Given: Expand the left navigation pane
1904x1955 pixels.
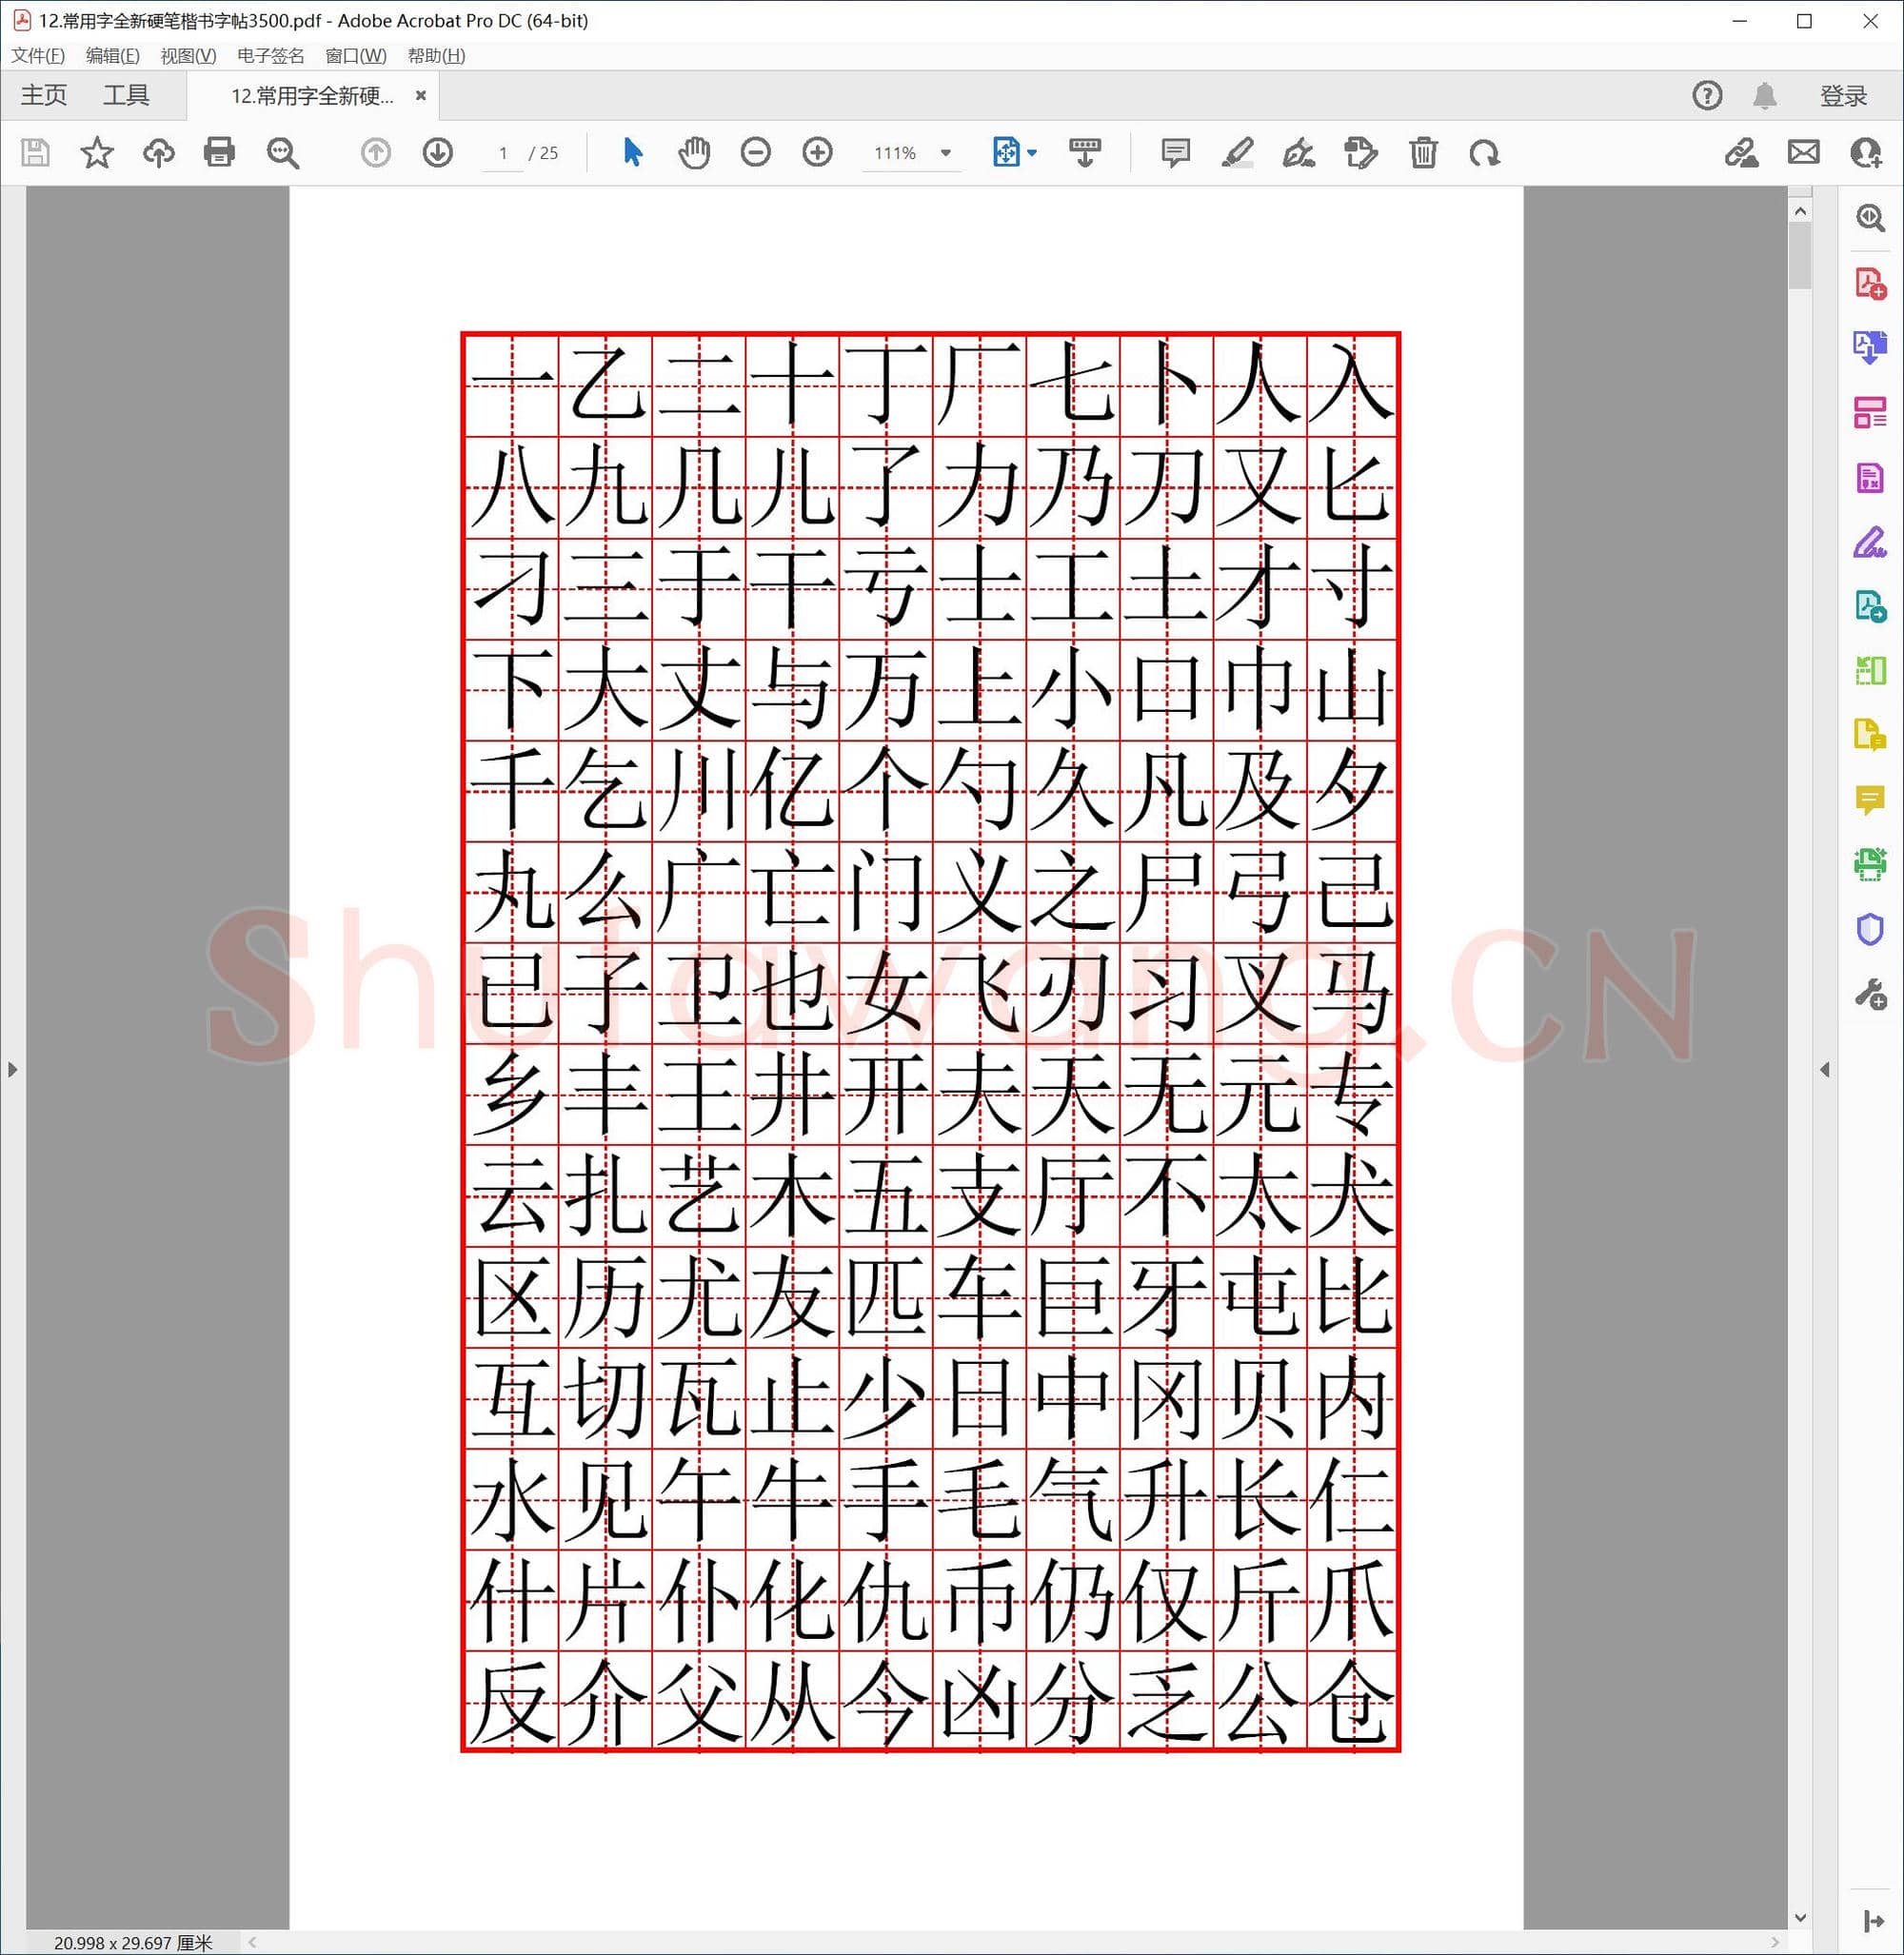Looking at the screenshot, I should pyautogui.click(x=12, y=1069).
